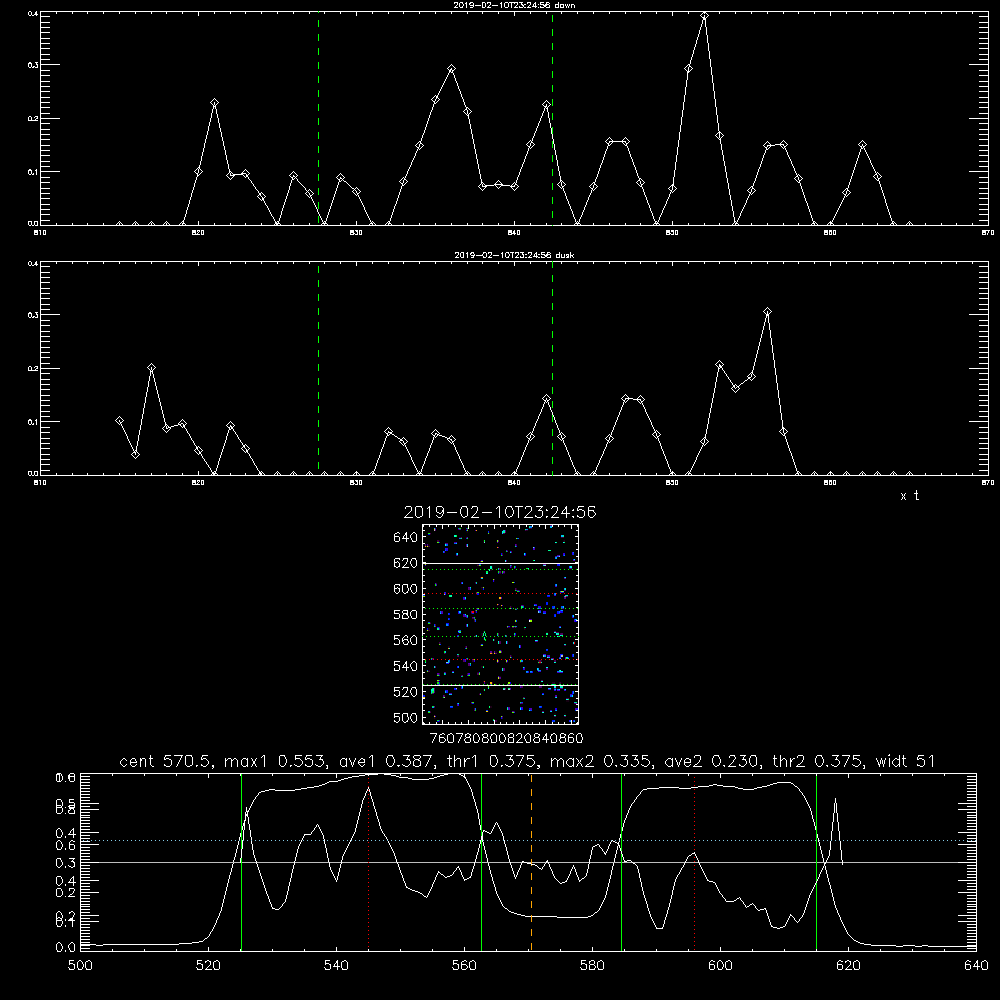Click the 'widt 51' value in stats line
Screen dimensions: 1000x1000
905,761
